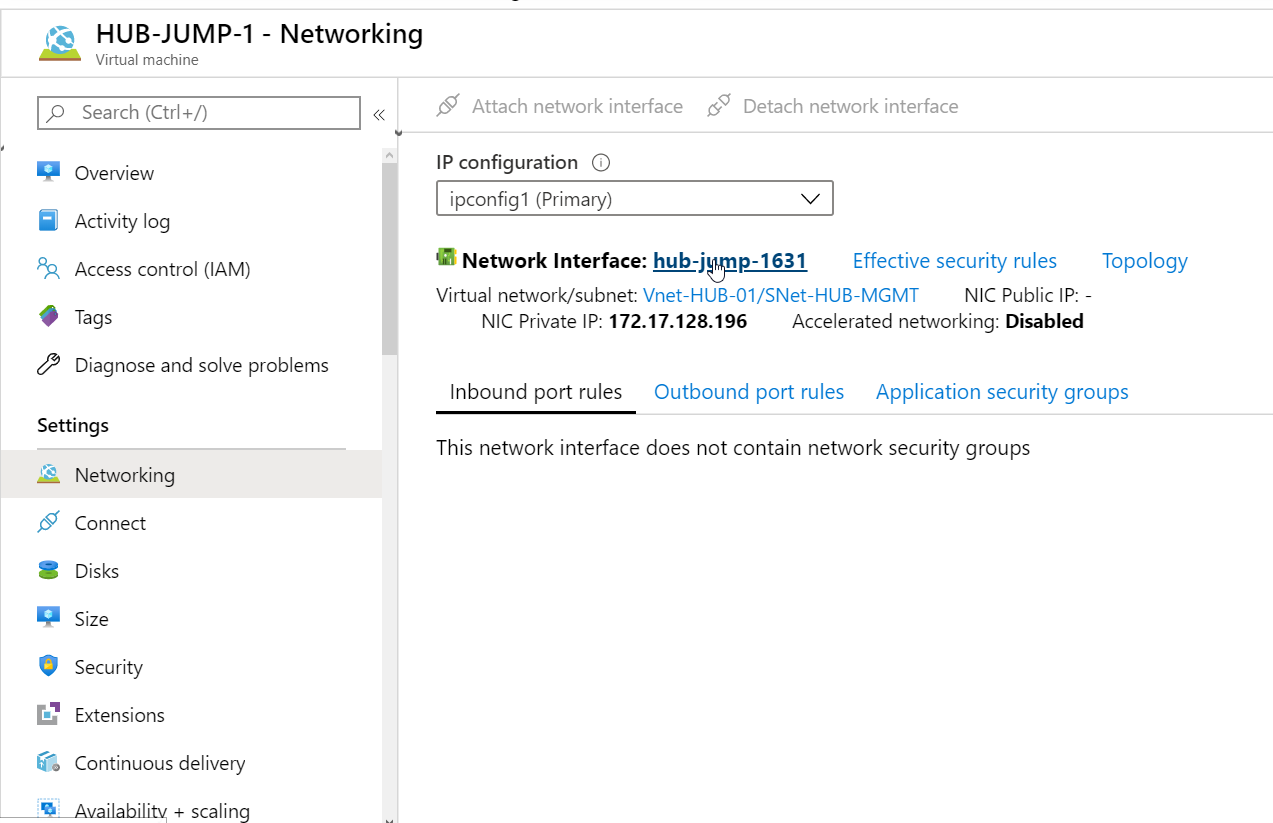Click the Connect plug icon

[x=49, y=522]
